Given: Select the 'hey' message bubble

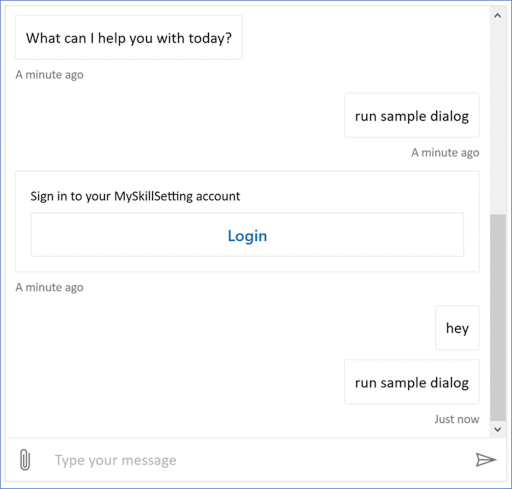Looking at the screenshot, I should (457, 328).
